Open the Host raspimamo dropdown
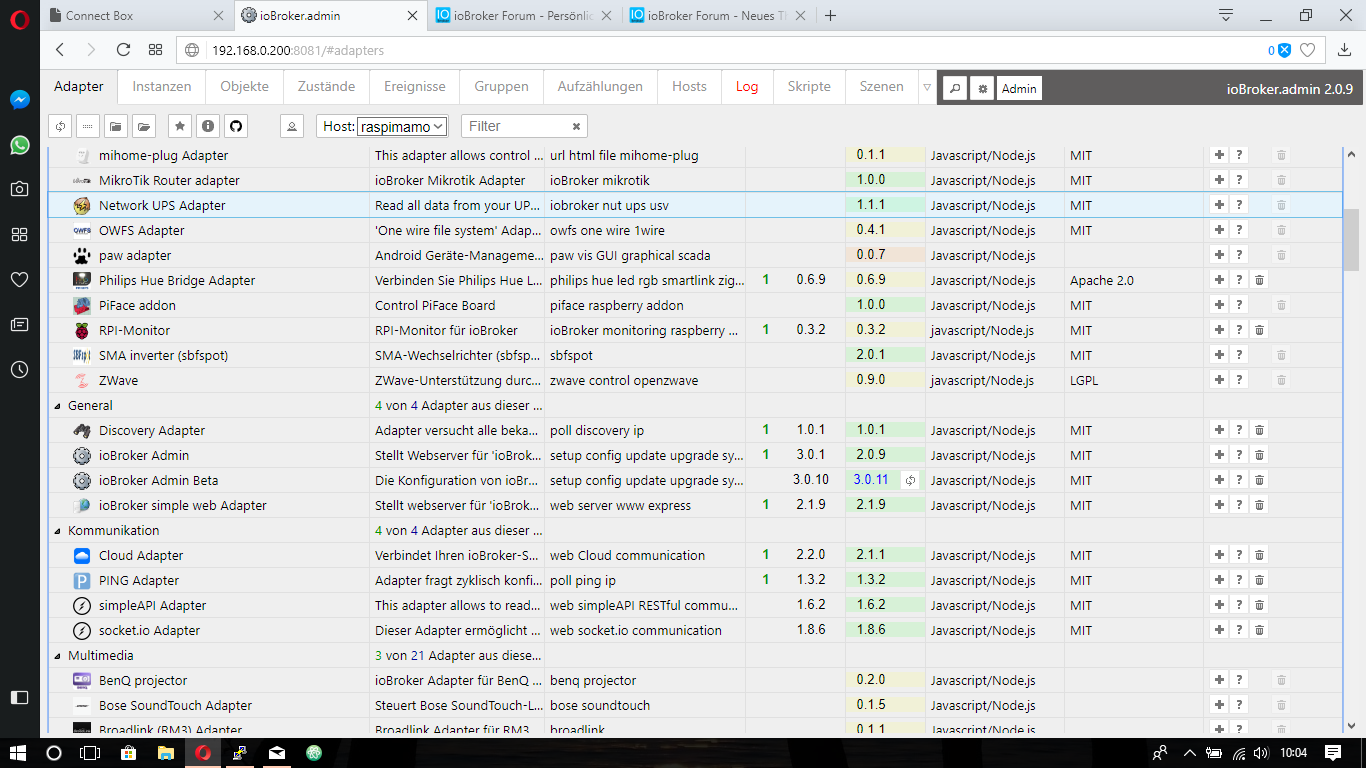This screenshot has width=1366, height=768. click(402, 127)
